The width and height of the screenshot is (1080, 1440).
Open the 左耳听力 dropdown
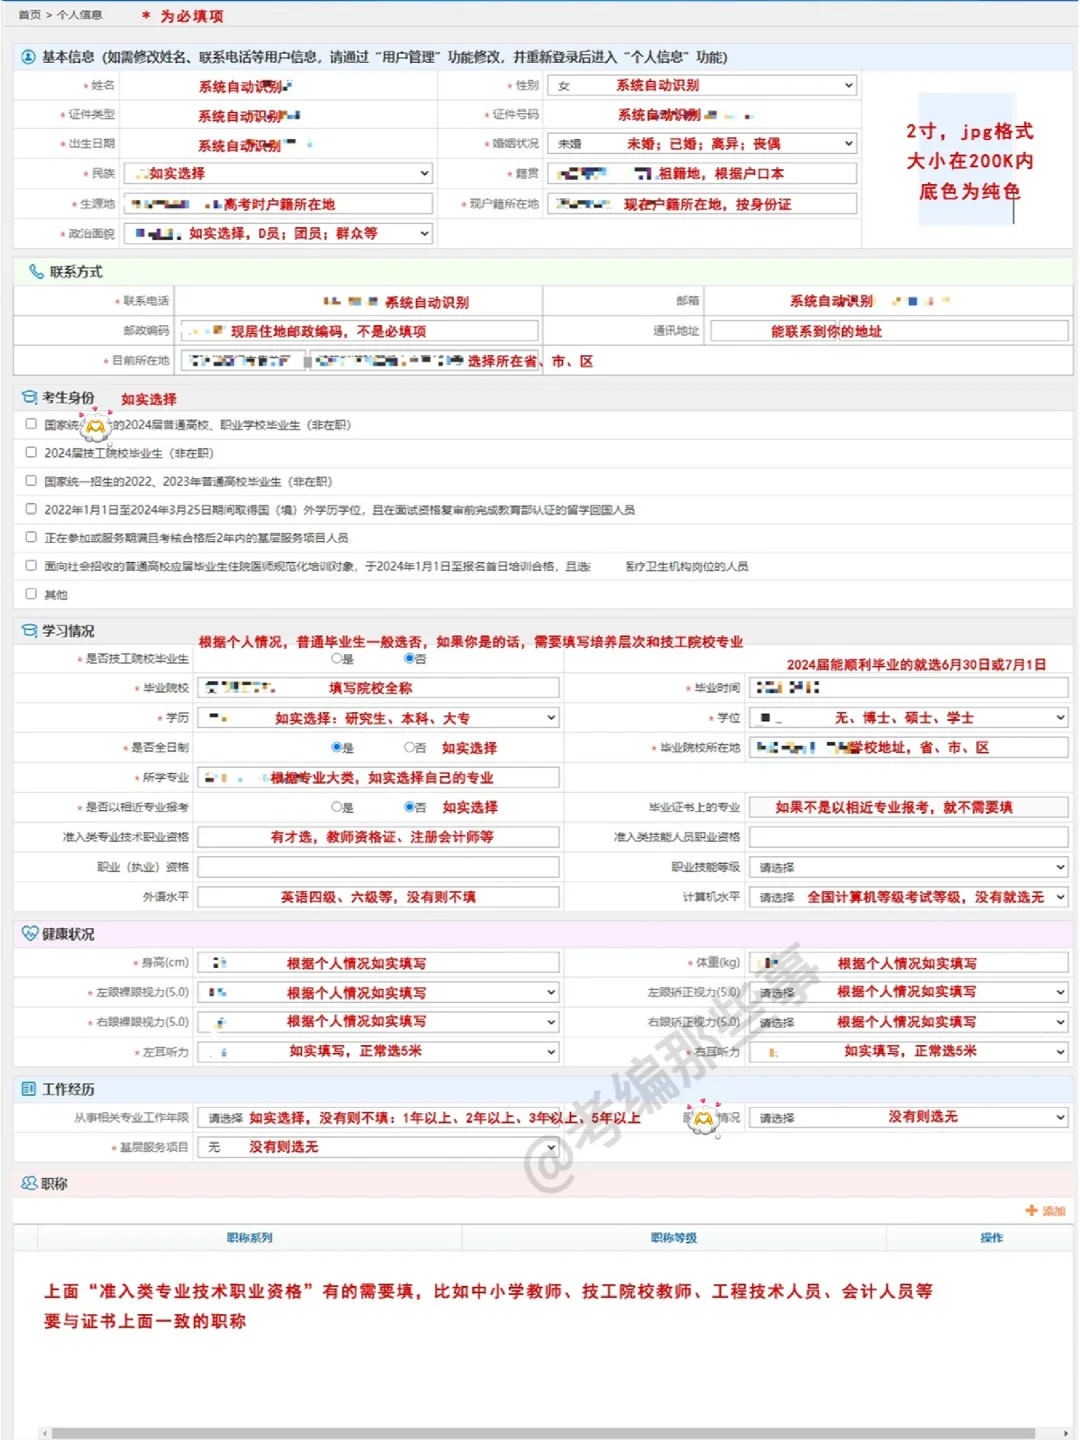click(378, 1051)
